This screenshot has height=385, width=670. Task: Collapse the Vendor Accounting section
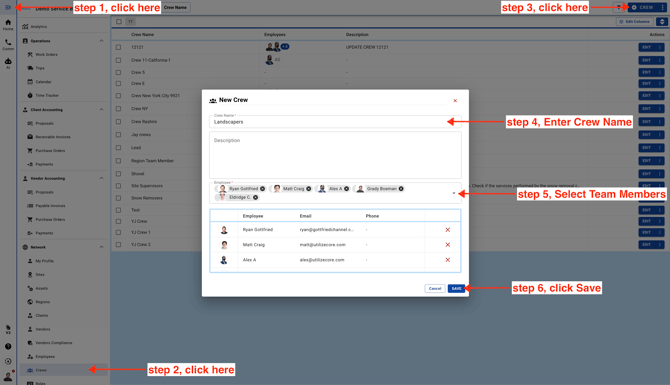coord(101,178)
